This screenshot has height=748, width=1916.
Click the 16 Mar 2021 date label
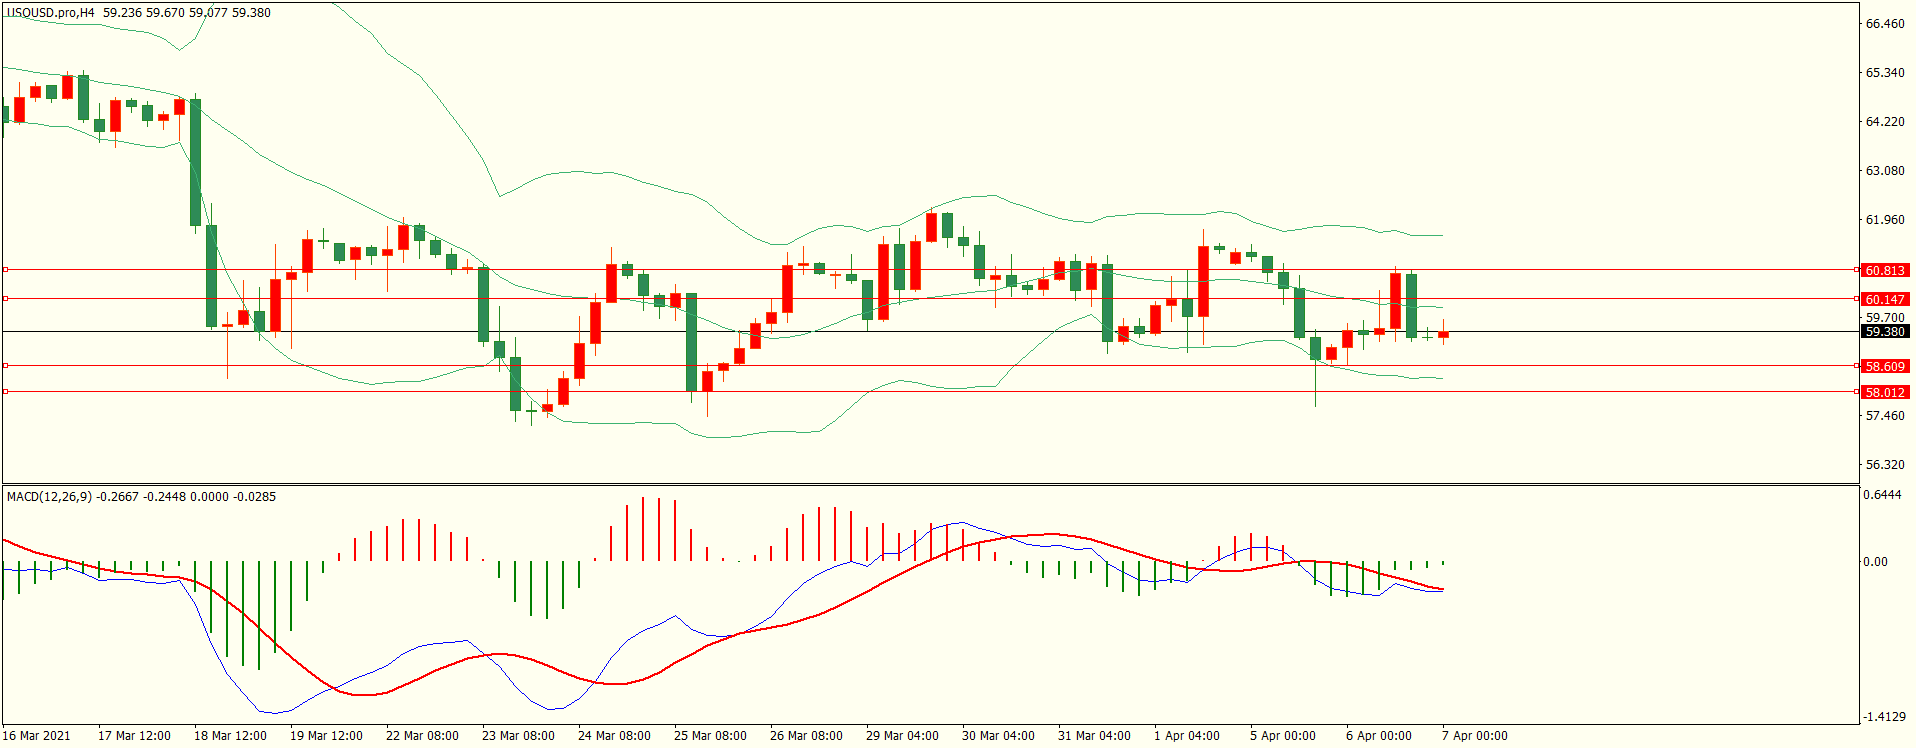tap(37, 736)
